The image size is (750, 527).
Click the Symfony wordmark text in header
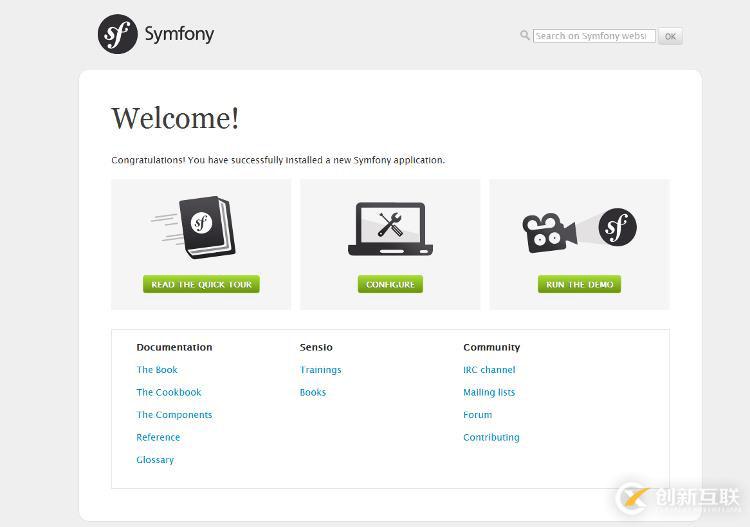tap(179, 34)
